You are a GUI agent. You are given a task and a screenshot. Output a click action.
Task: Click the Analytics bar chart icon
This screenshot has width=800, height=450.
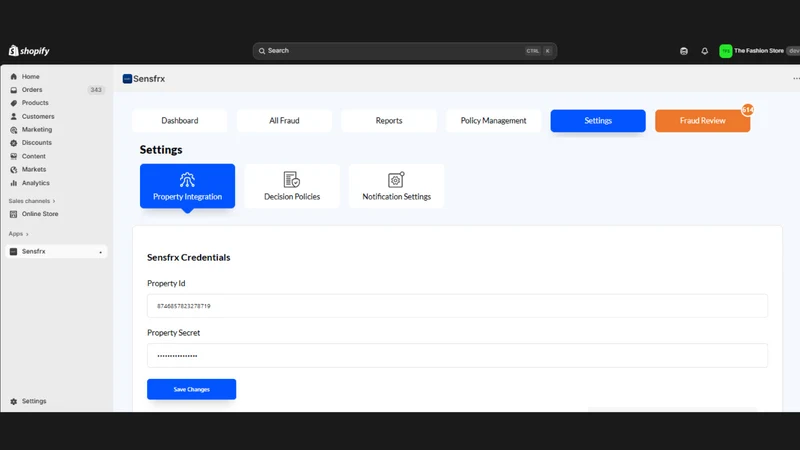[14, 183]
